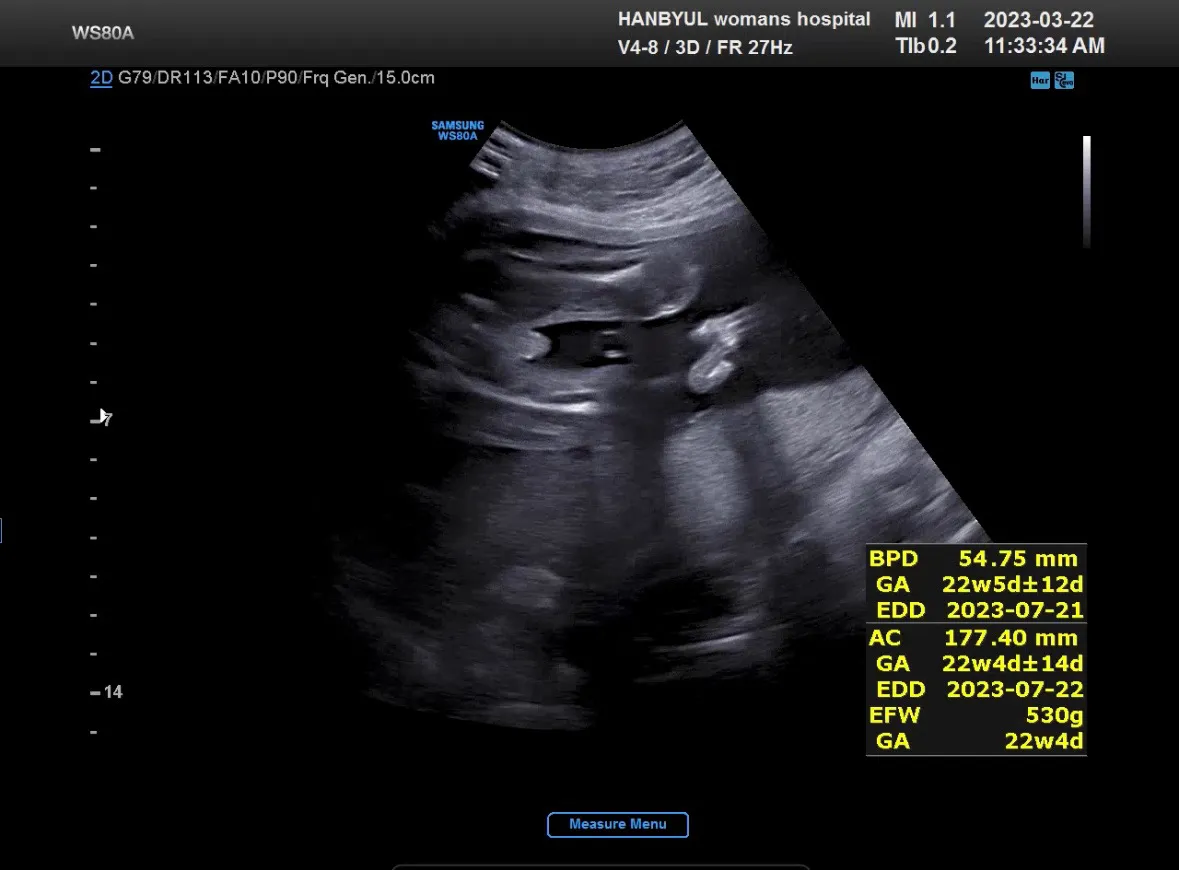Click the TIb 0.2 readout
The height and width of the screenshot is (870, 1179).
tap(926, 47)
